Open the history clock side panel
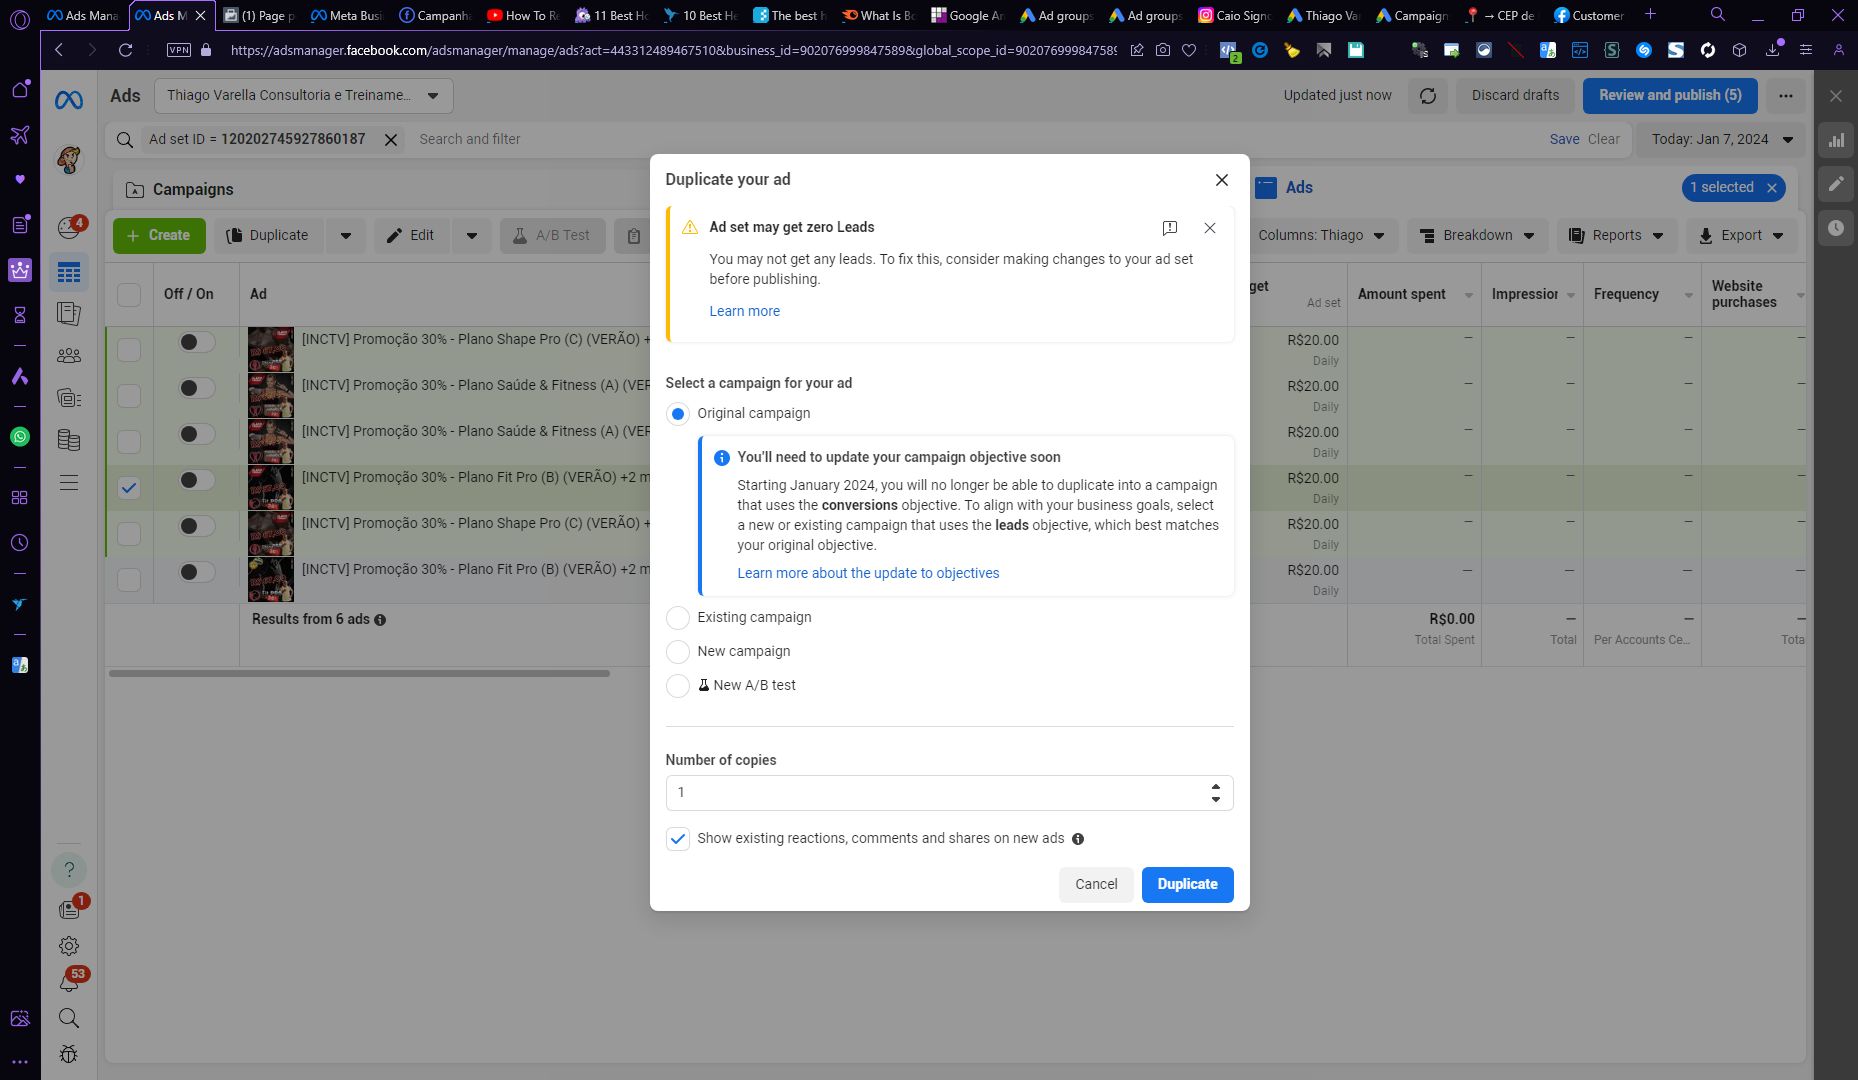Viewport: 1858px width, 1080px height. (x=1836, y=228)
